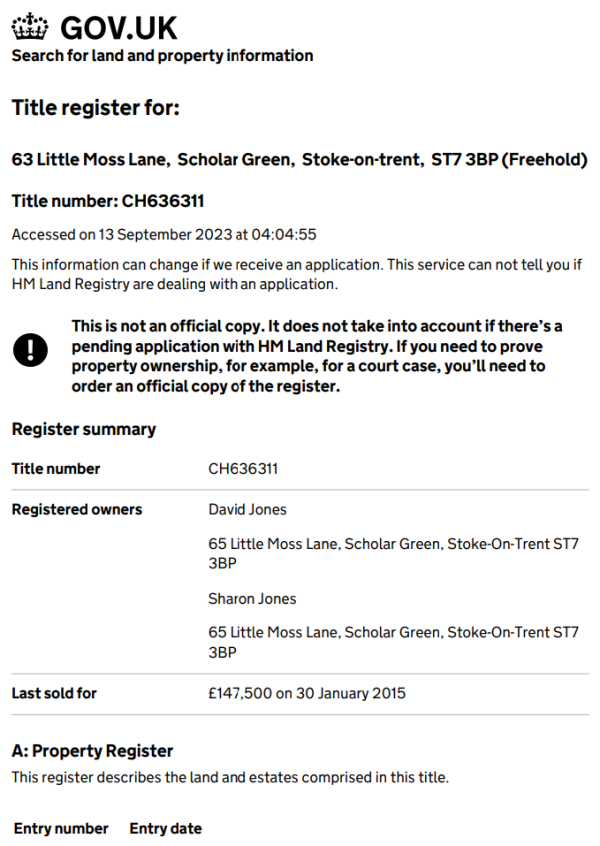Screen dimensions: 600x846
Task: Click the address listed under Sharon Jones
Action: click(x=393, y=642)
